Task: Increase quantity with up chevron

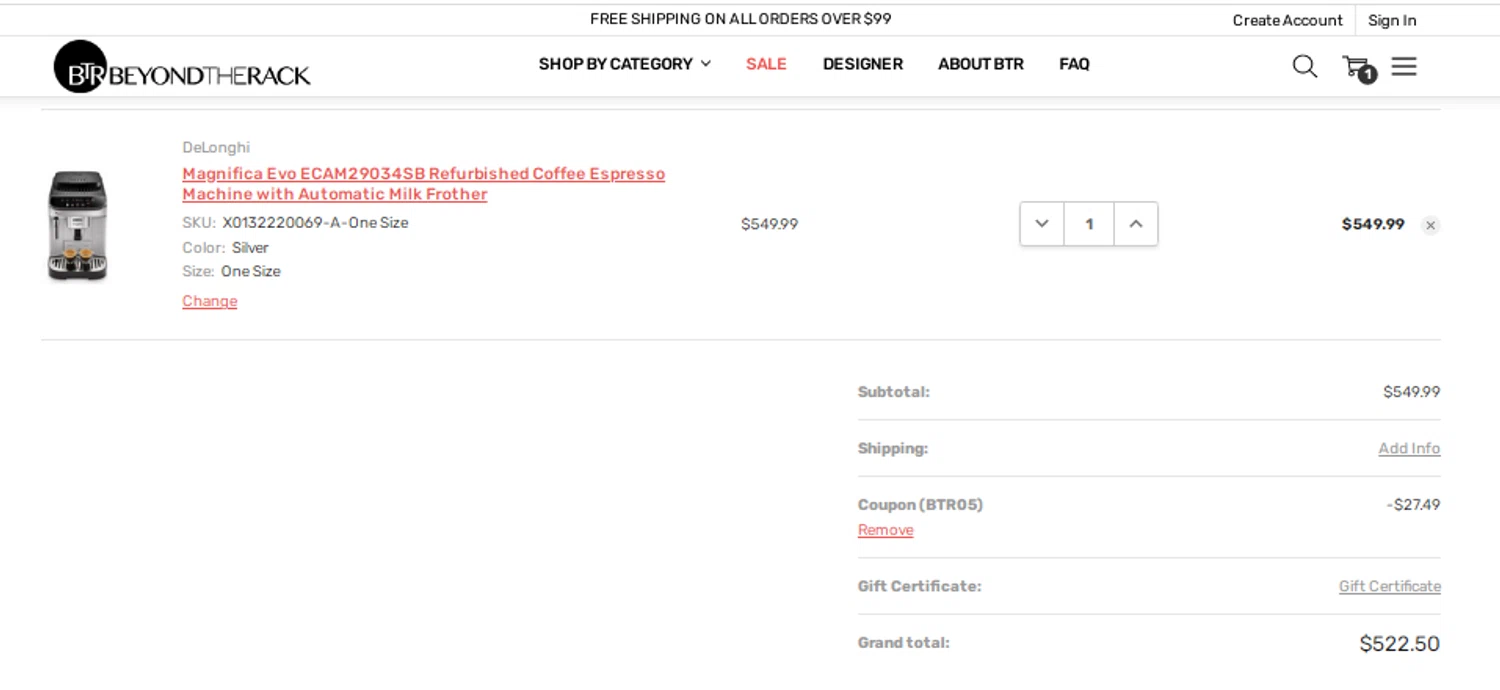Action: tap(1136, 224)
